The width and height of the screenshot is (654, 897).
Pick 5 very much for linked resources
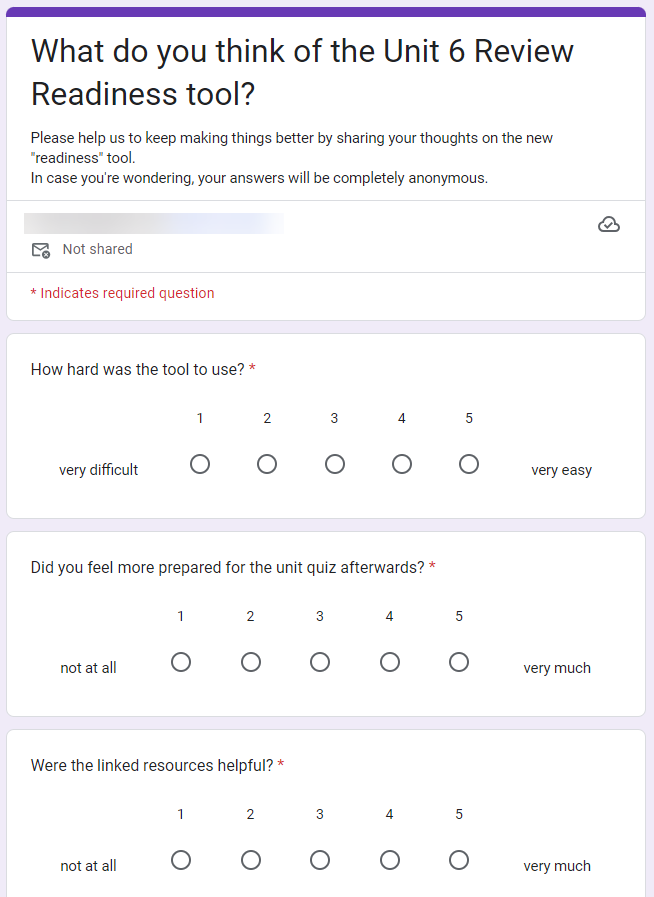[459, 860]
